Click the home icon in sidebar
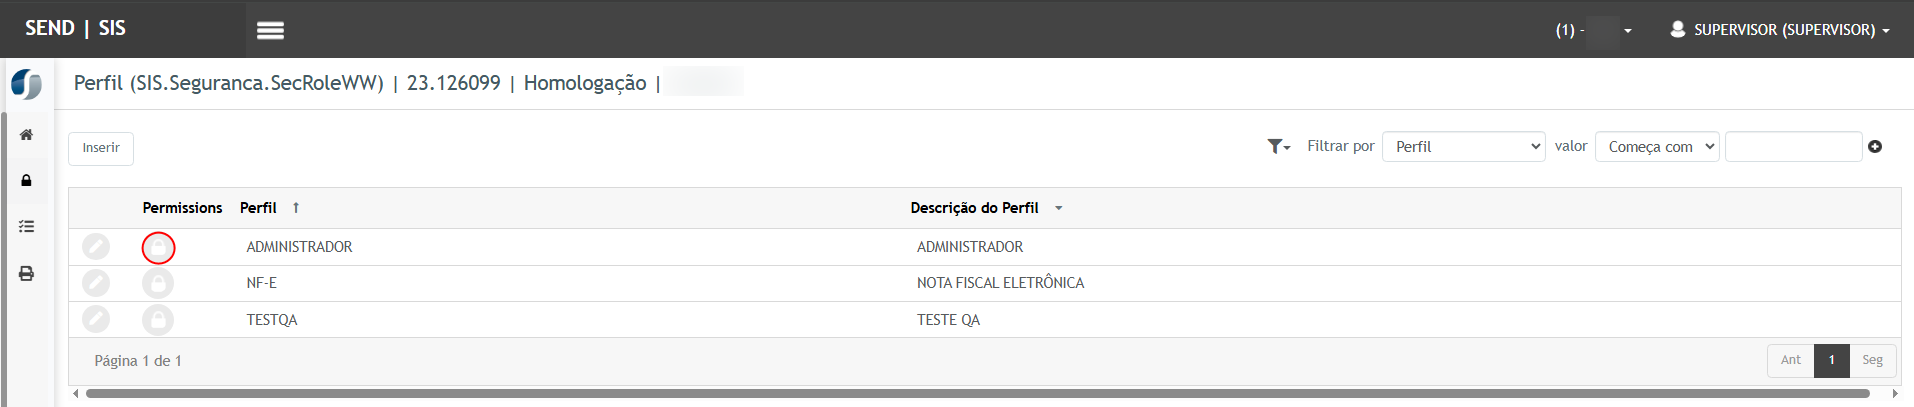This screenshot has height=407, width=1914. (x=27, y=135)
